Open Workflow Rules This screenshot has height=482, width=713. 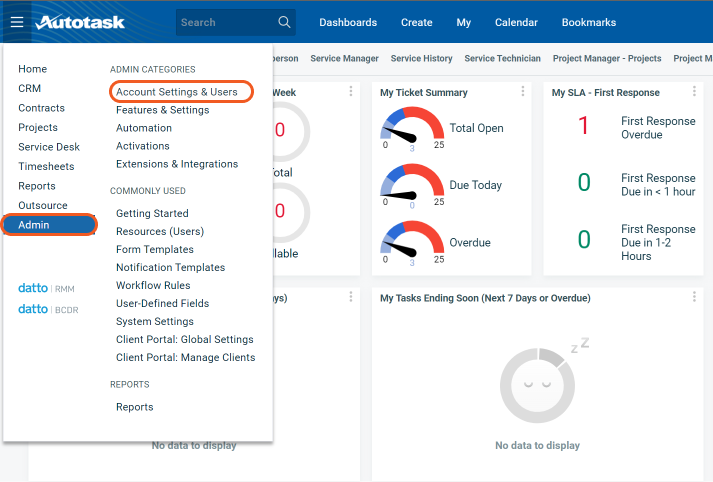point(153,285)
